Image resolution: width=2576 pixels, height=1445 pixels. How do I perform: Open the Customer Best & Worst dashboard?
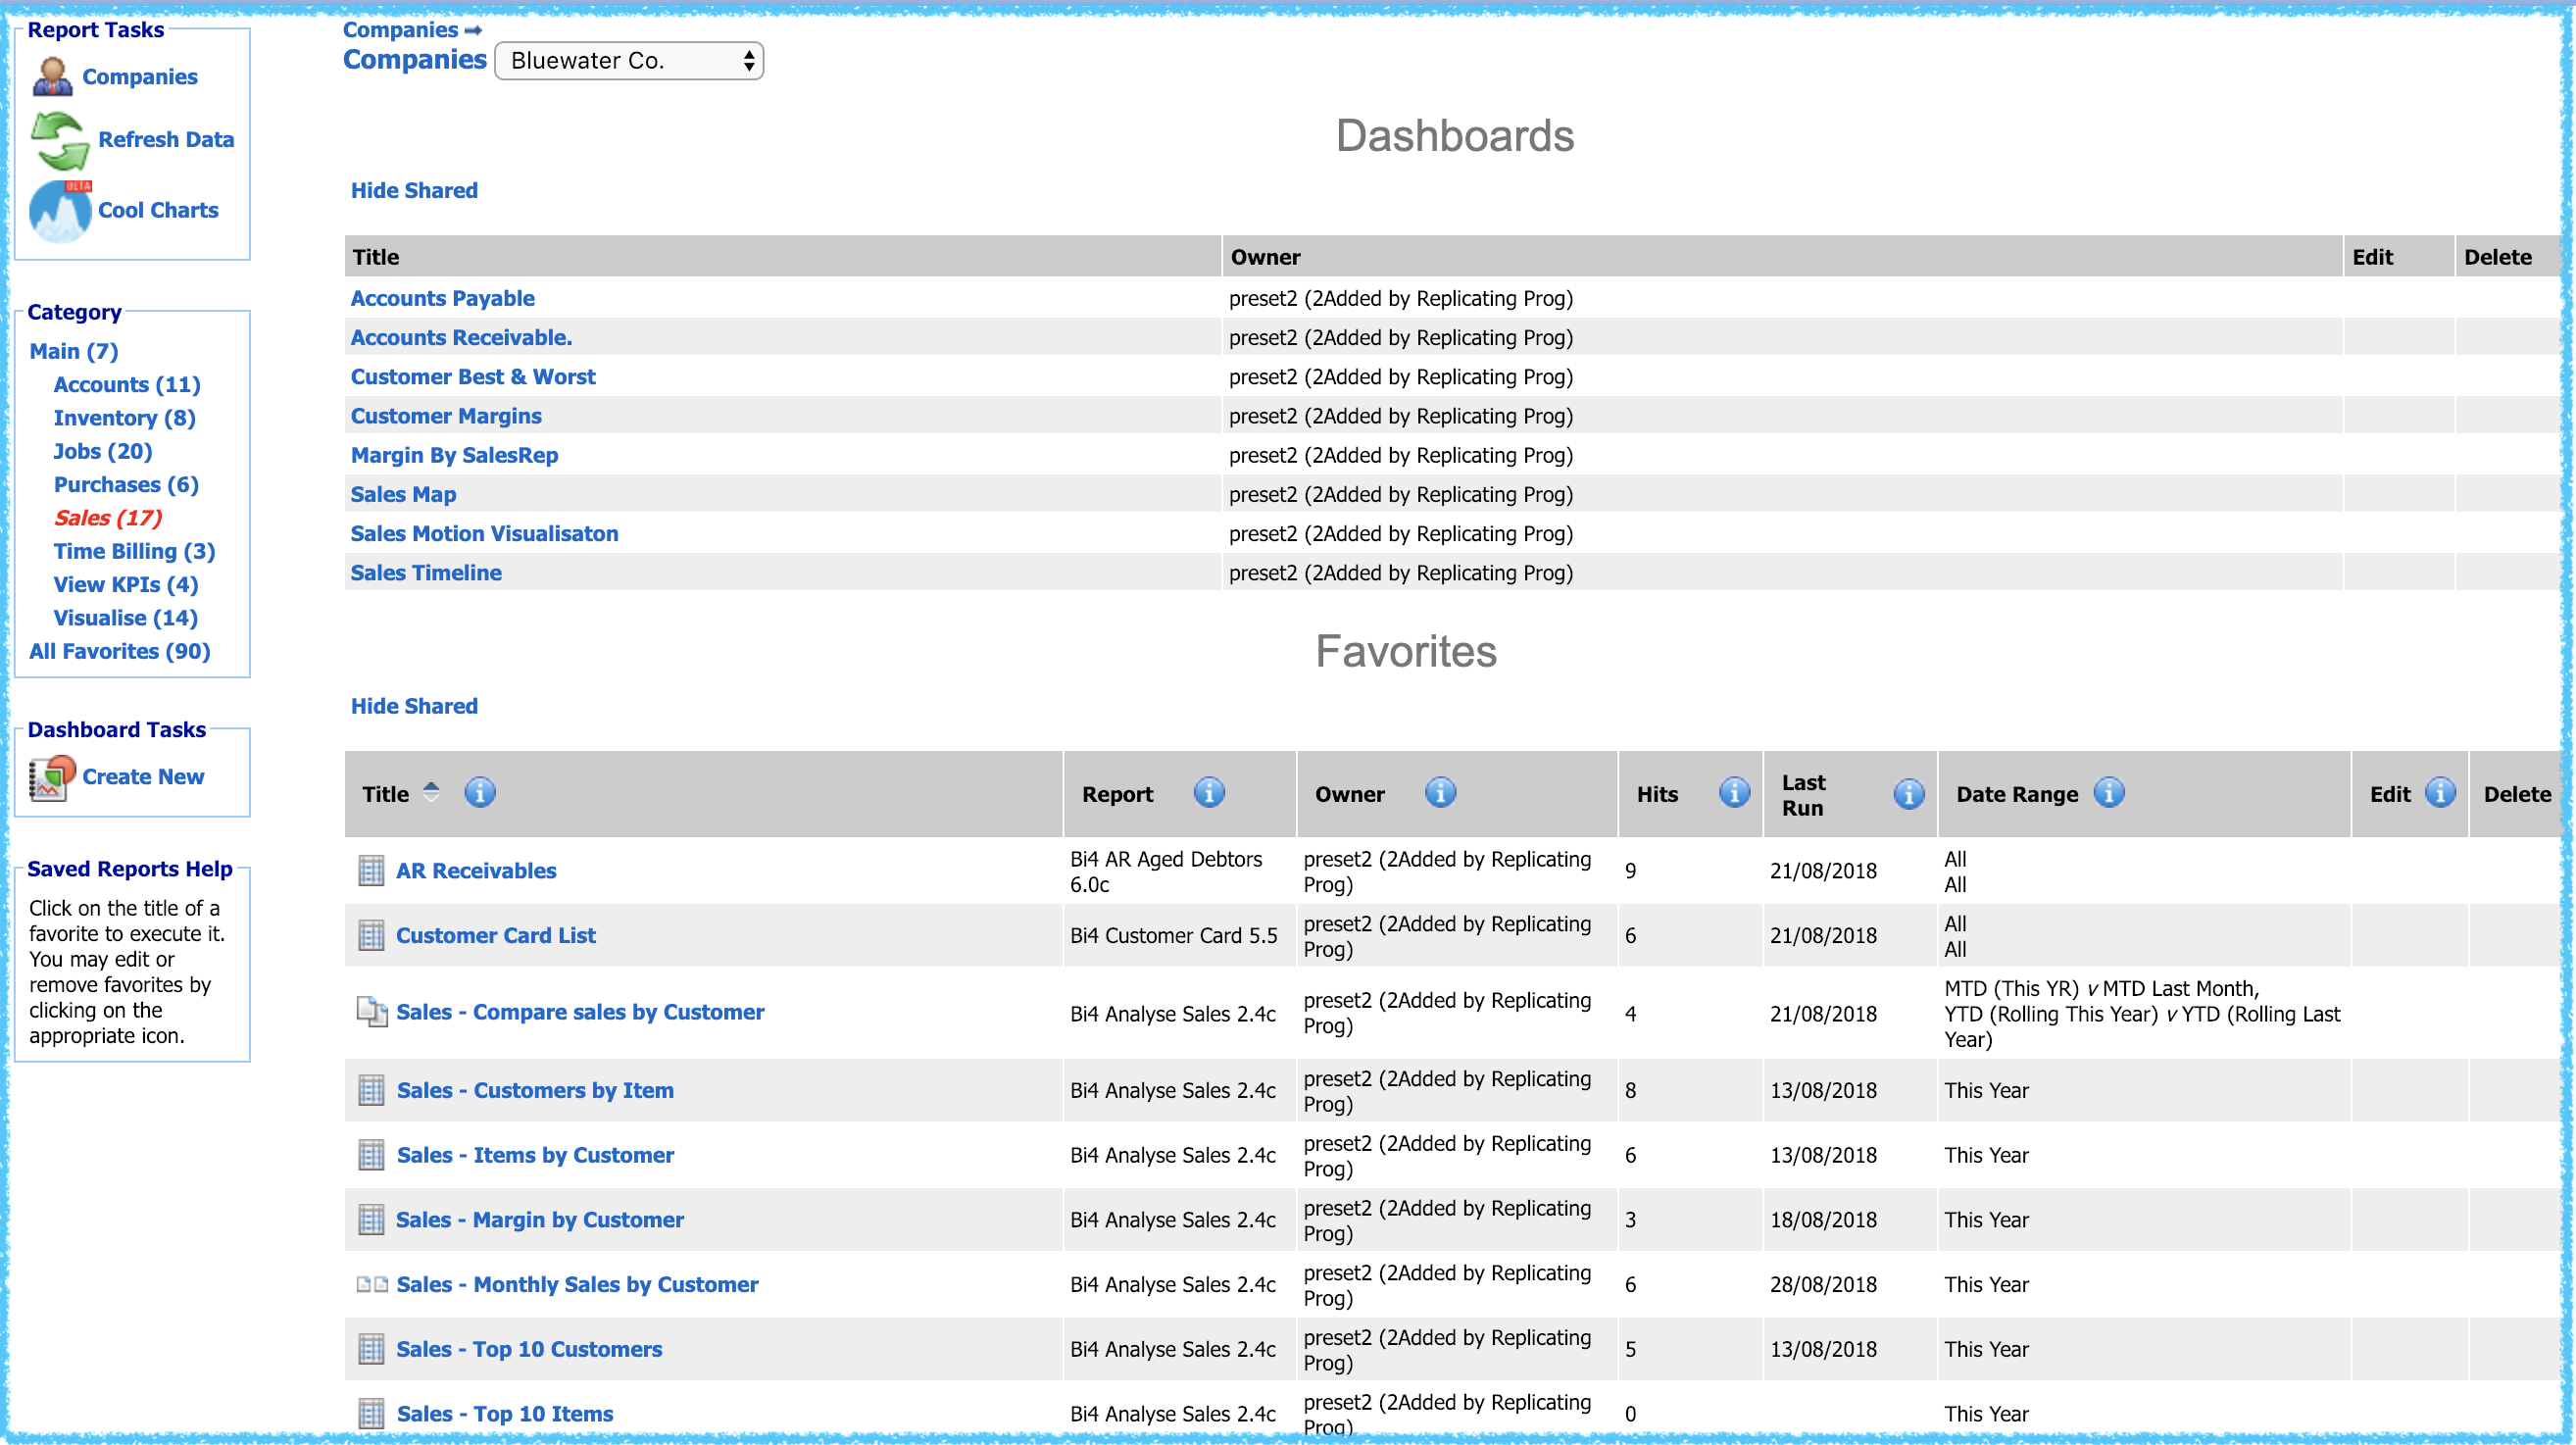473,377
